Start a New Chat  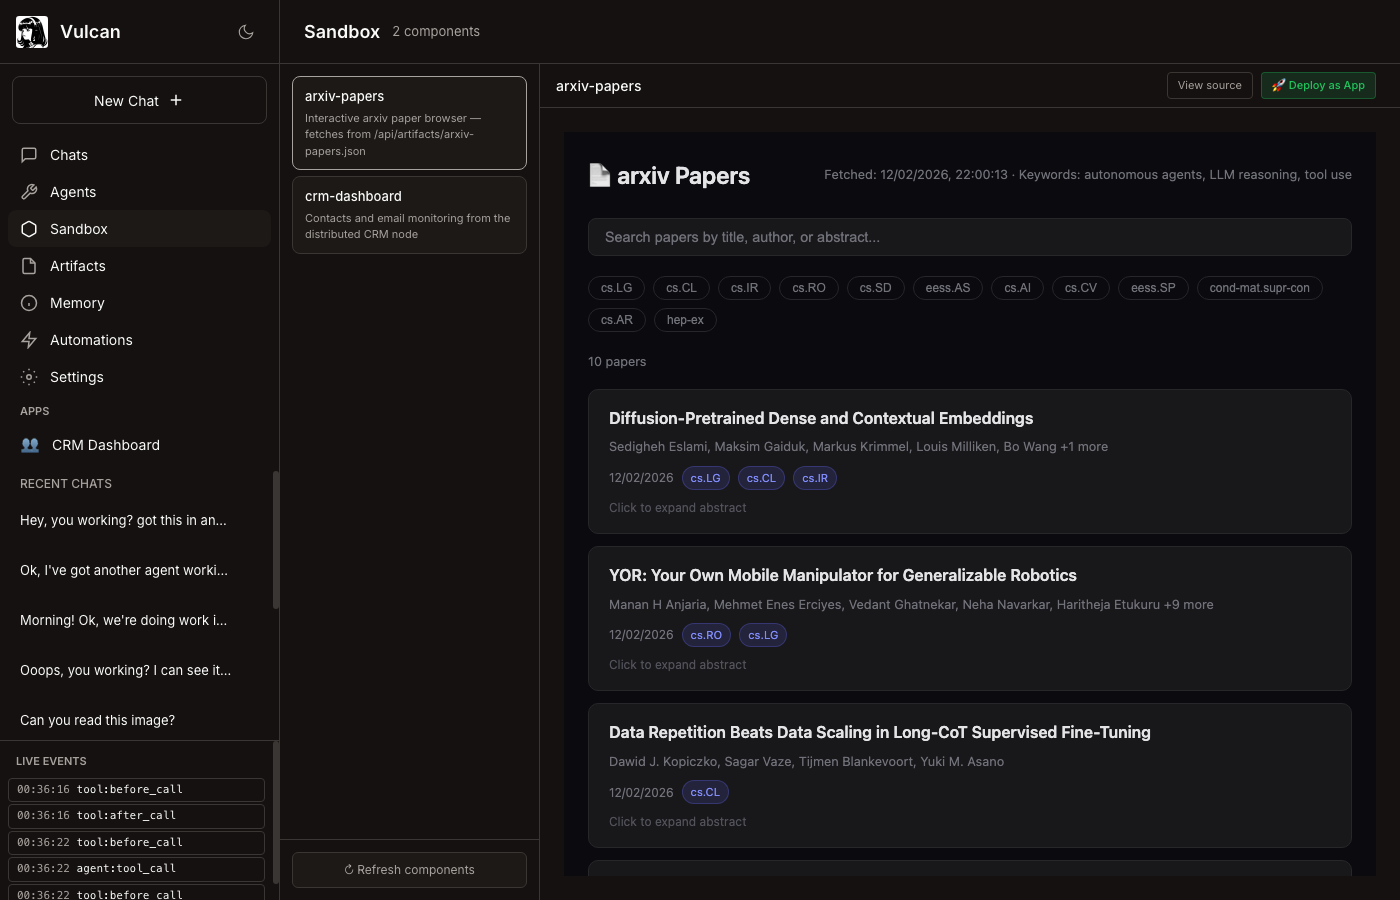tap(139, 100)
